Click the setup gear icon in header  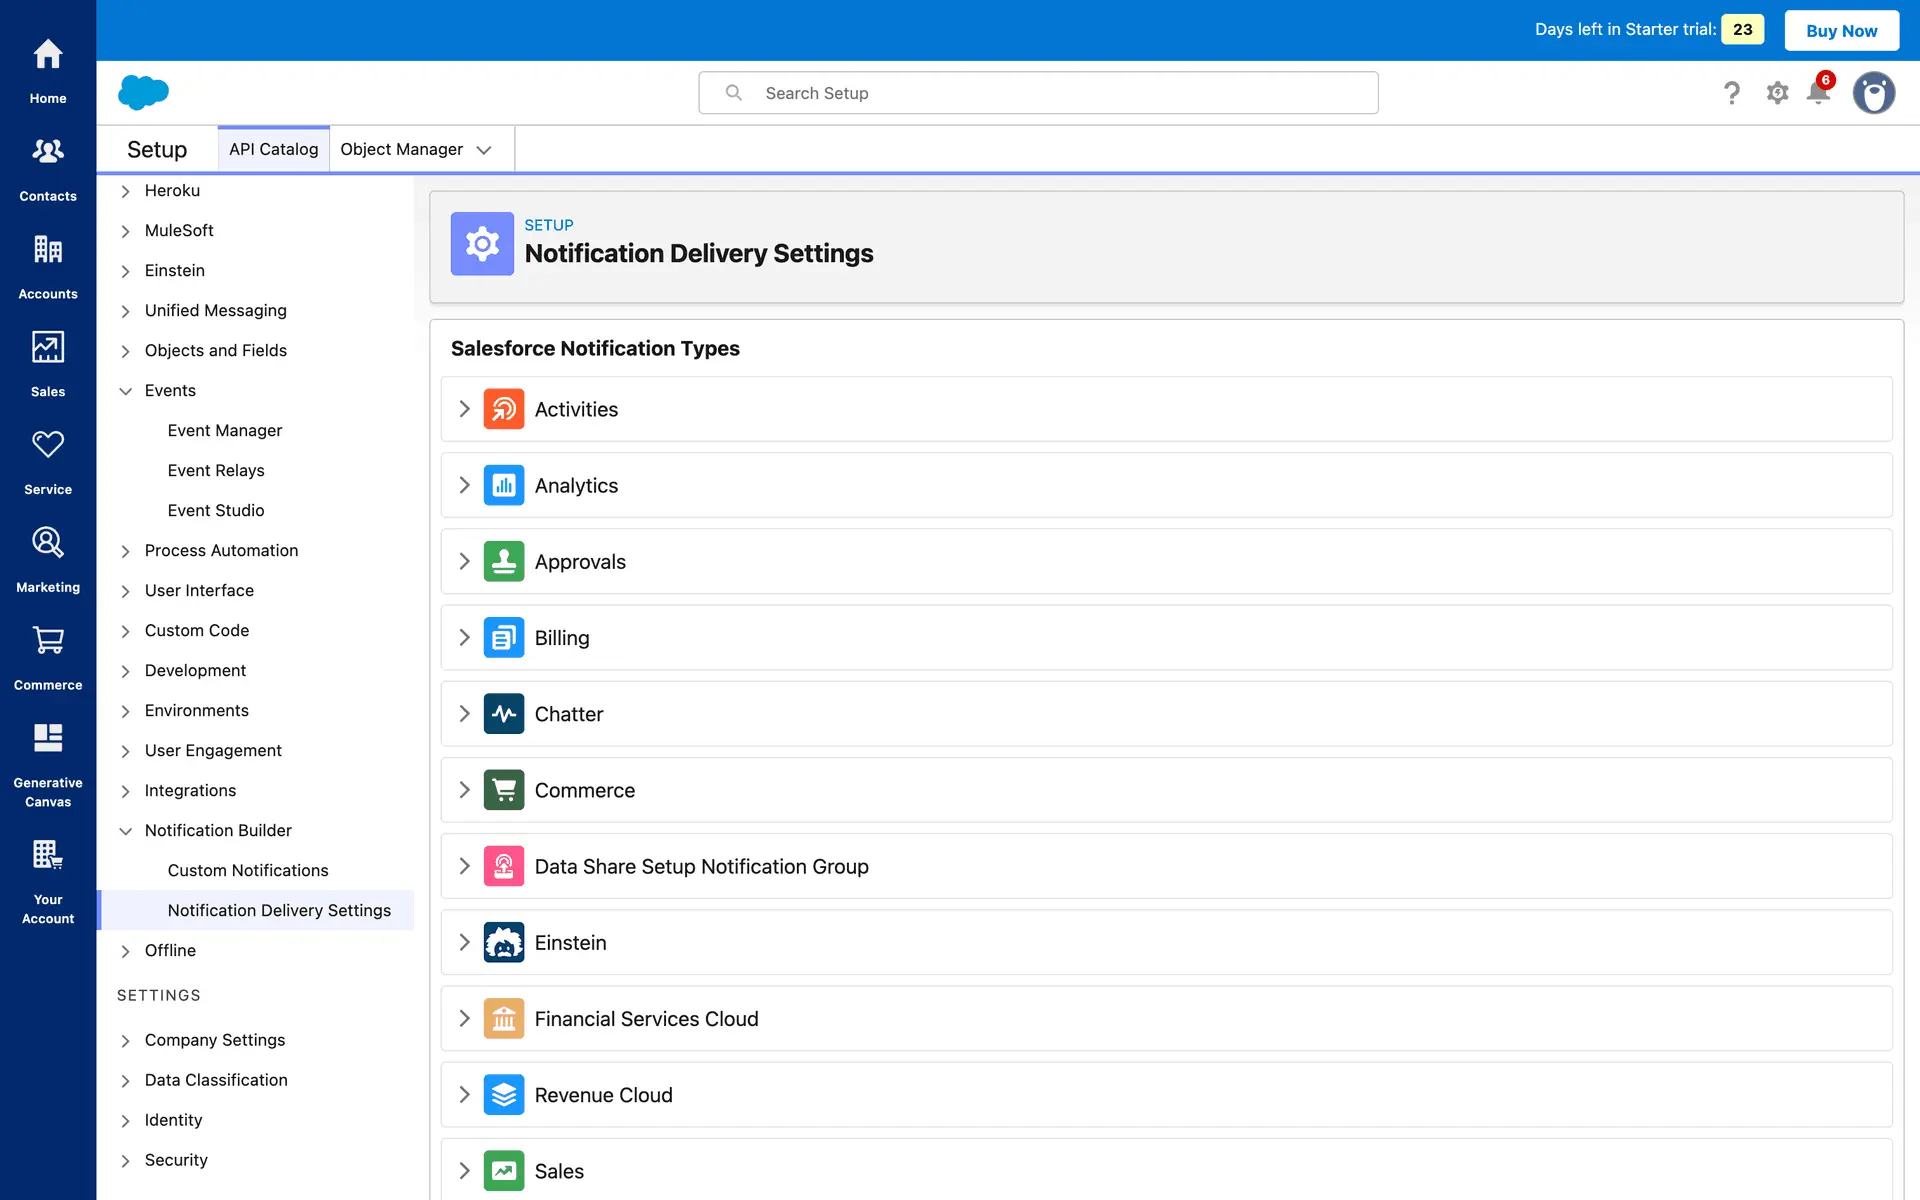coord(1777,93)
